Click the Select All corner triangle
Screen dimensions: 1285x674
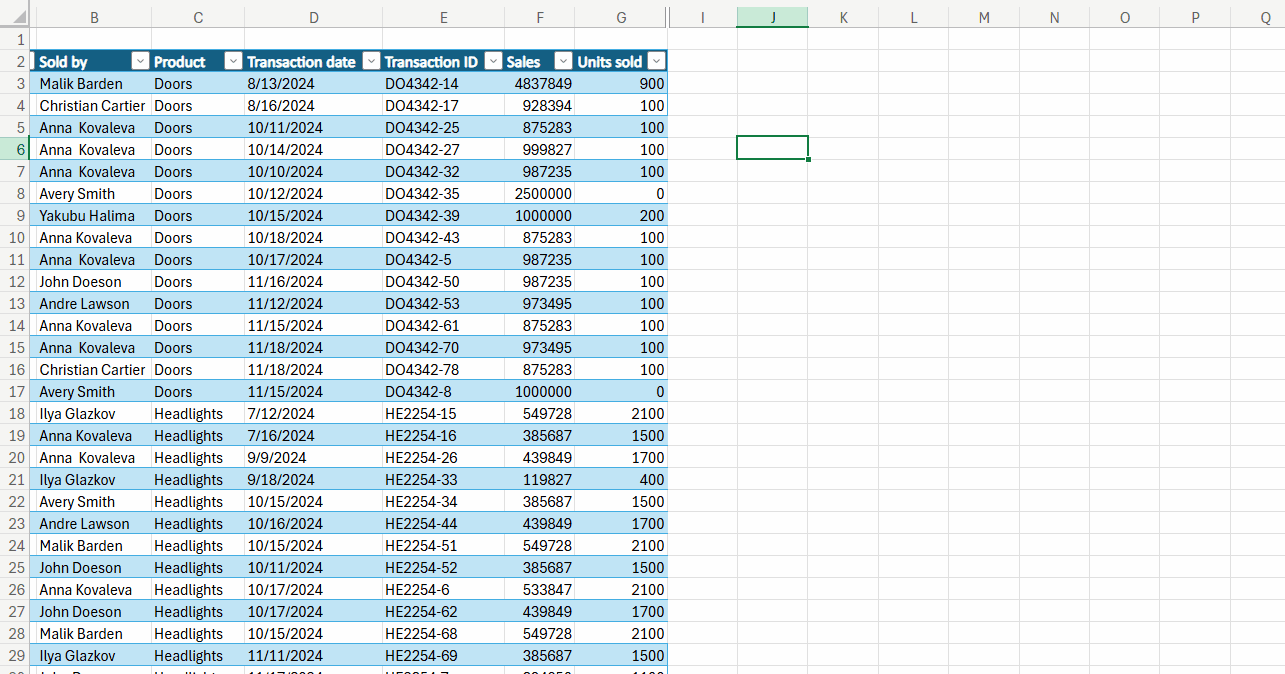(15, 17)
